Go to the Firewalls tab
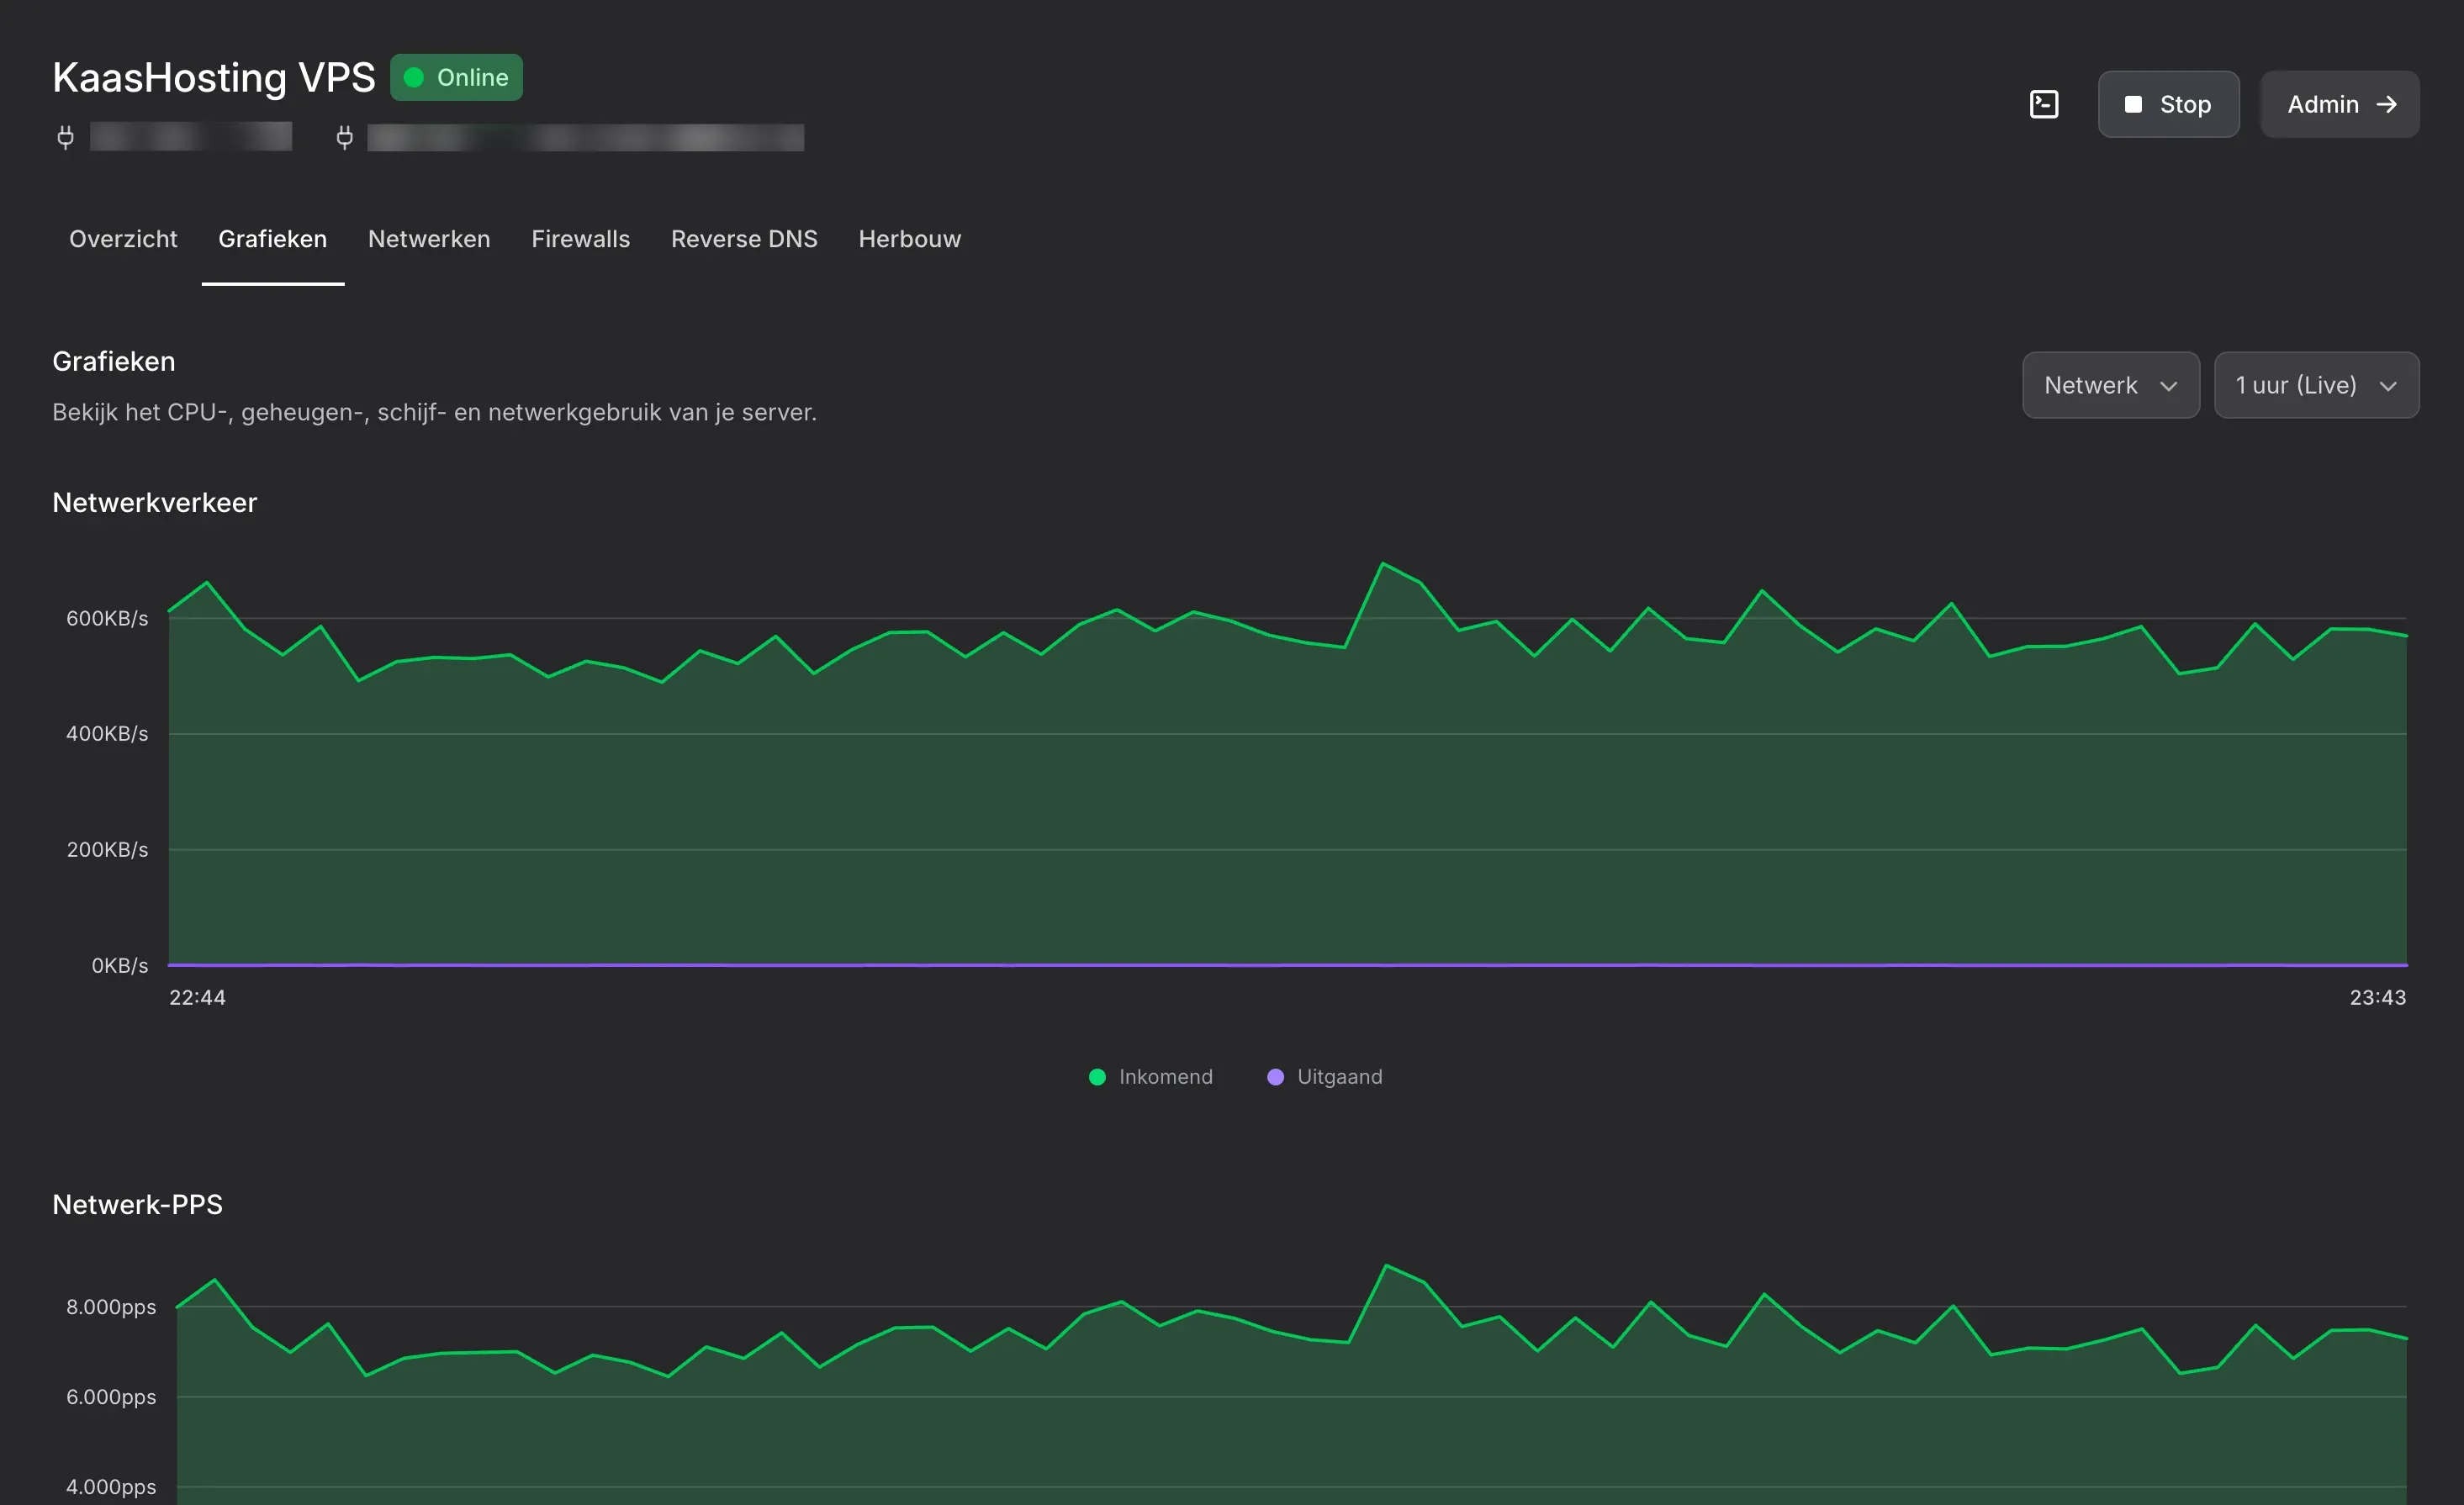2464x1505 pixels. click(580, 239)
